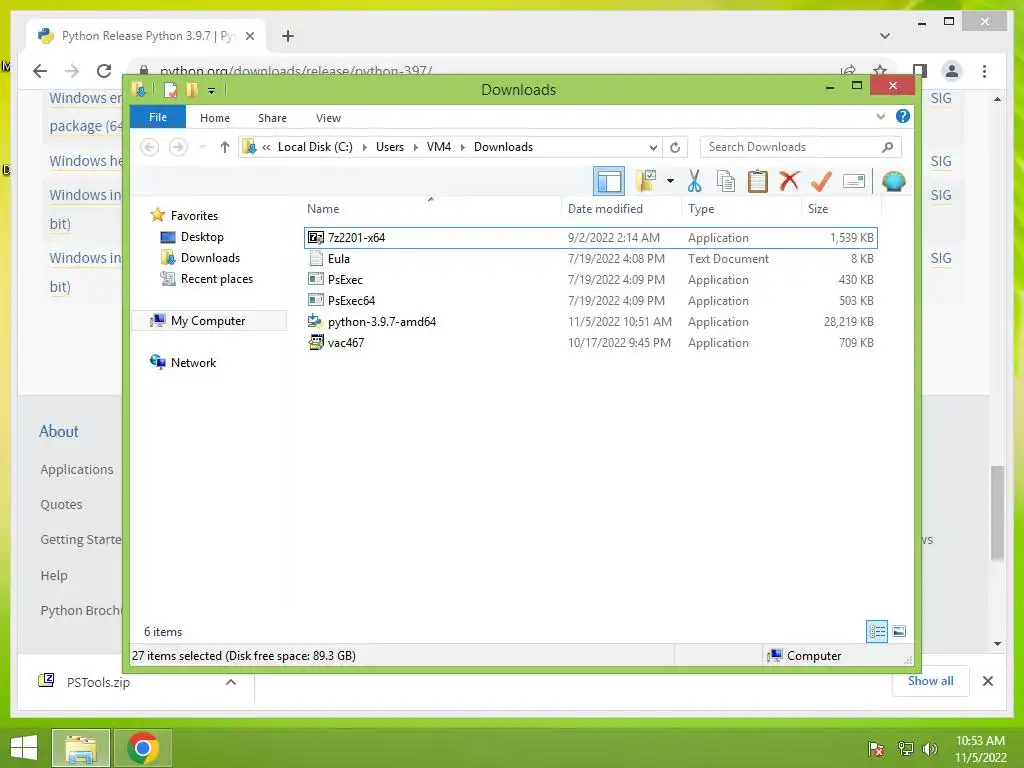Open Chrome three-dot menu
This screenshot has height=768, width=1024.
tap(984, 71)
